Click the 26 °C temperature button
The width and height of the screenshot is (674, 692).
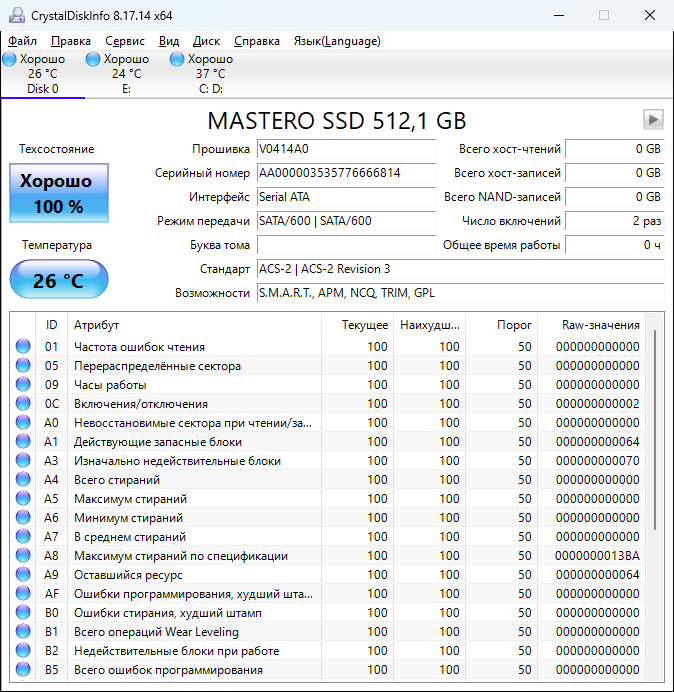[59, 280]
